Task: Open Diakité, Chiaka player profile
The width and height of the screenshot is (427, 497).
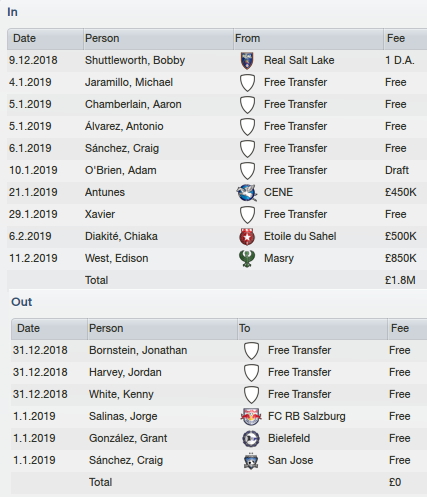Action: point(121,236)
